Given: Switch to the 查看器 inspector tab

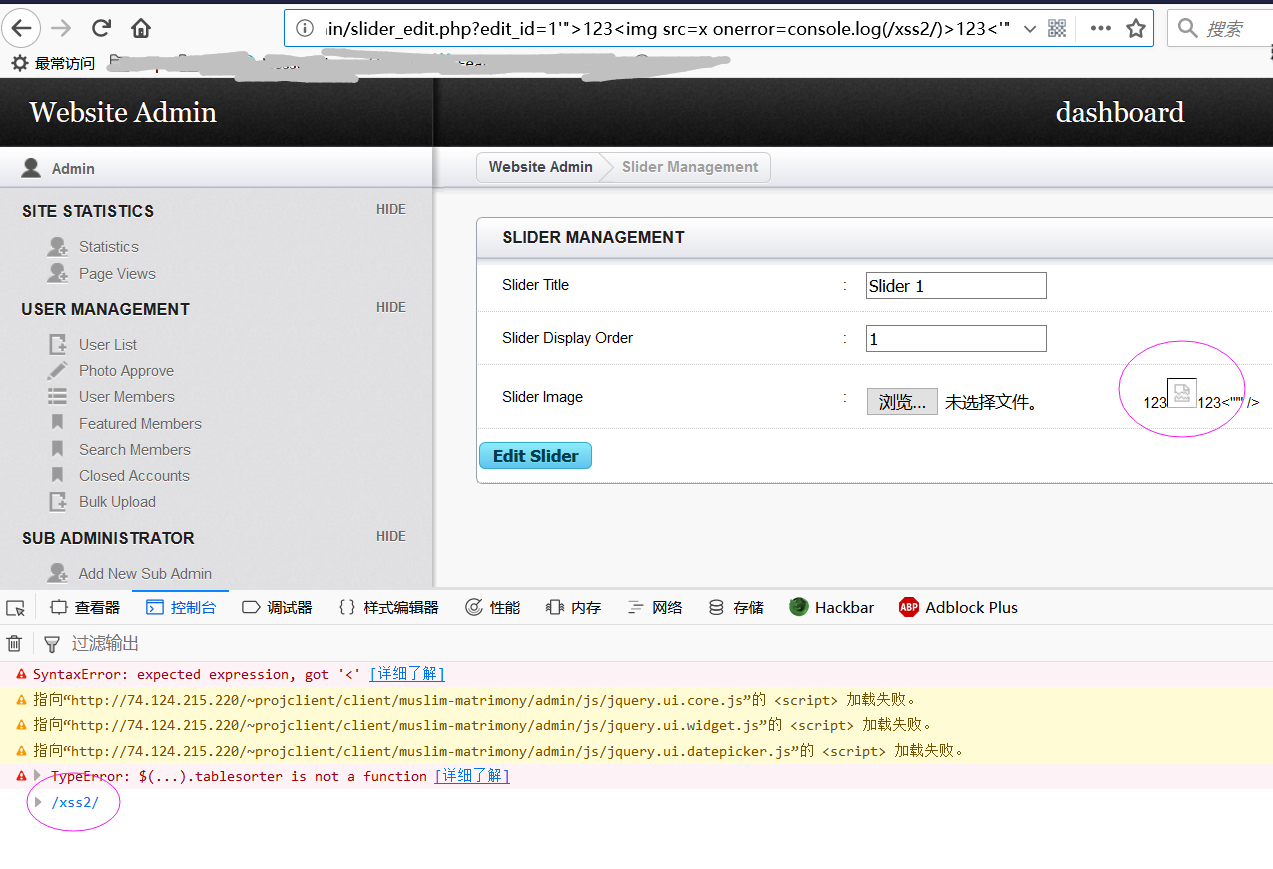Looking at the screenshot, I should [85, 607].
